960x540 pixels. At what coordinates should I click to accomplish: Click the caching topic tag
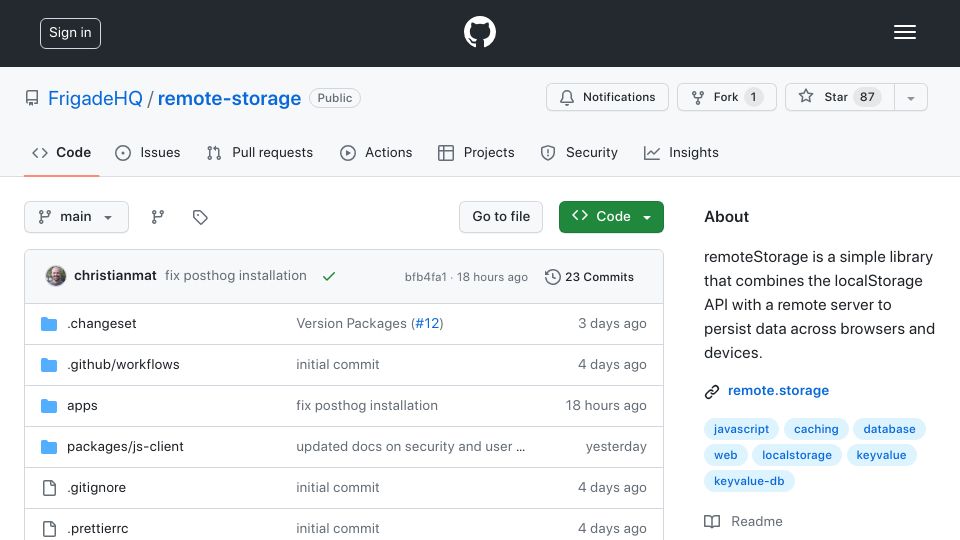click(816, 429)
